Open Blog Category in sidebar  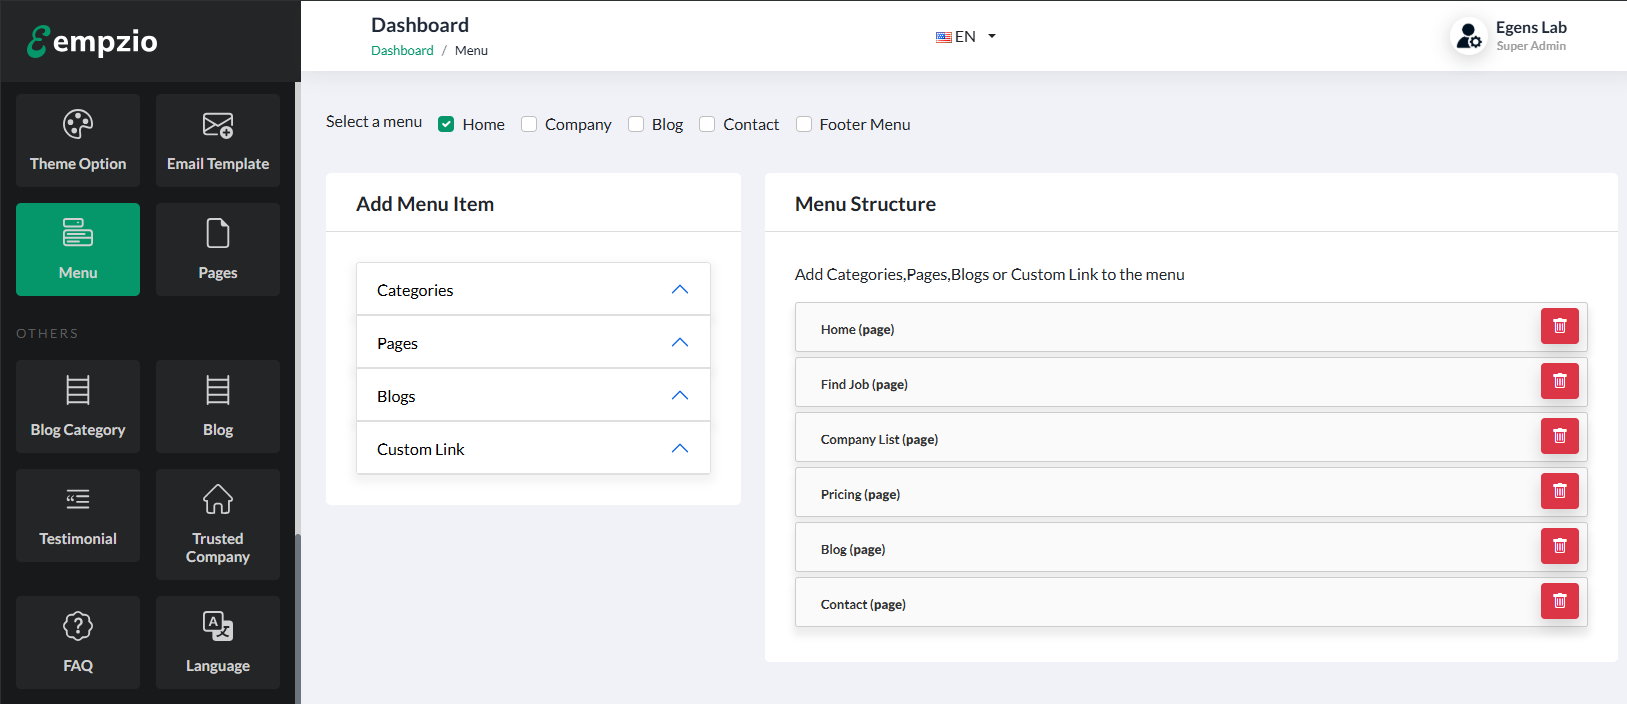click(78, 406)
